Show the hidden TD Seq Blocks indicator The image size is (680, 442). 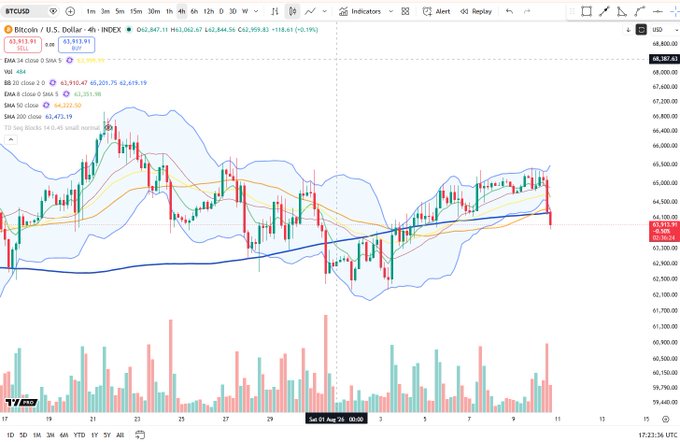tap(108, 128)
